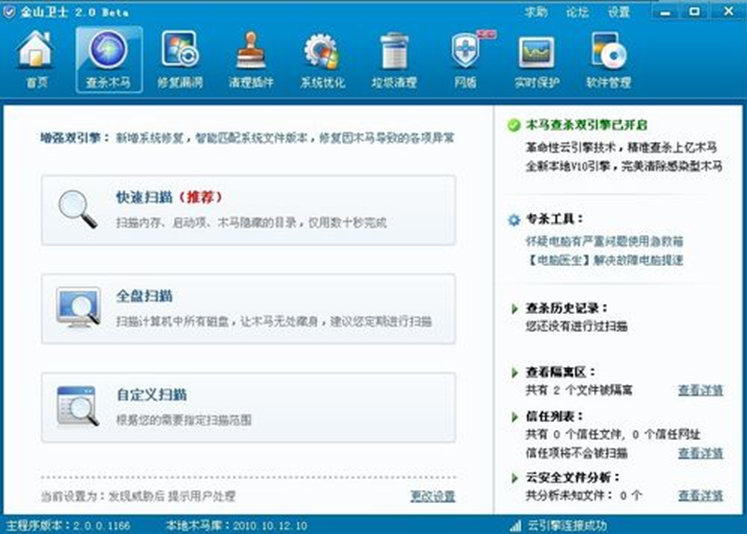Screen dimensions: 747x534
Task: Click the 主程序版本 2.0.0.1166 text
Action: (68, 526)
